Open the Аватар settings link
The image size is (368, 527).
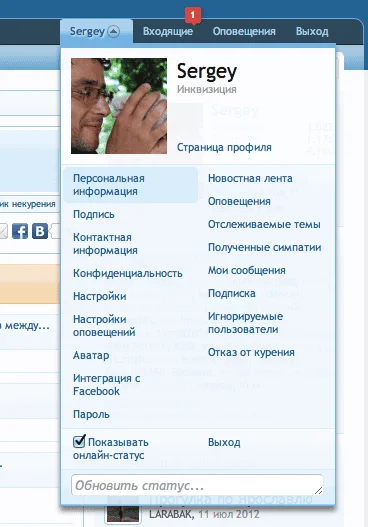[91, 355]
